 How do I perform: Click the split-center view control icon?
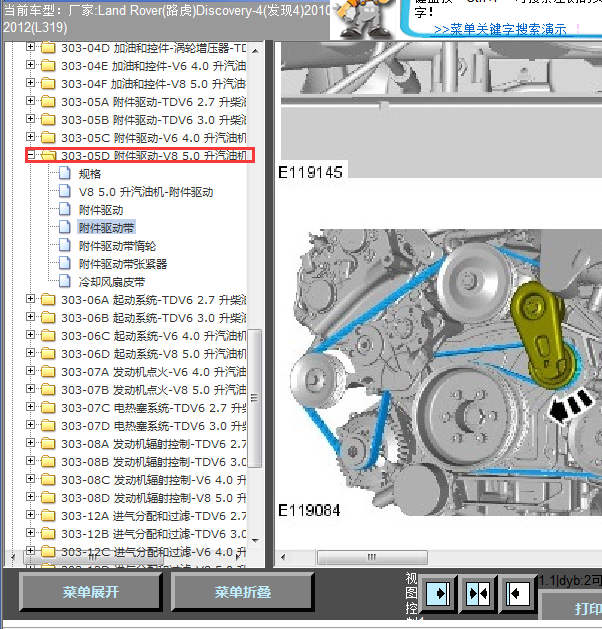click(477, 593)
